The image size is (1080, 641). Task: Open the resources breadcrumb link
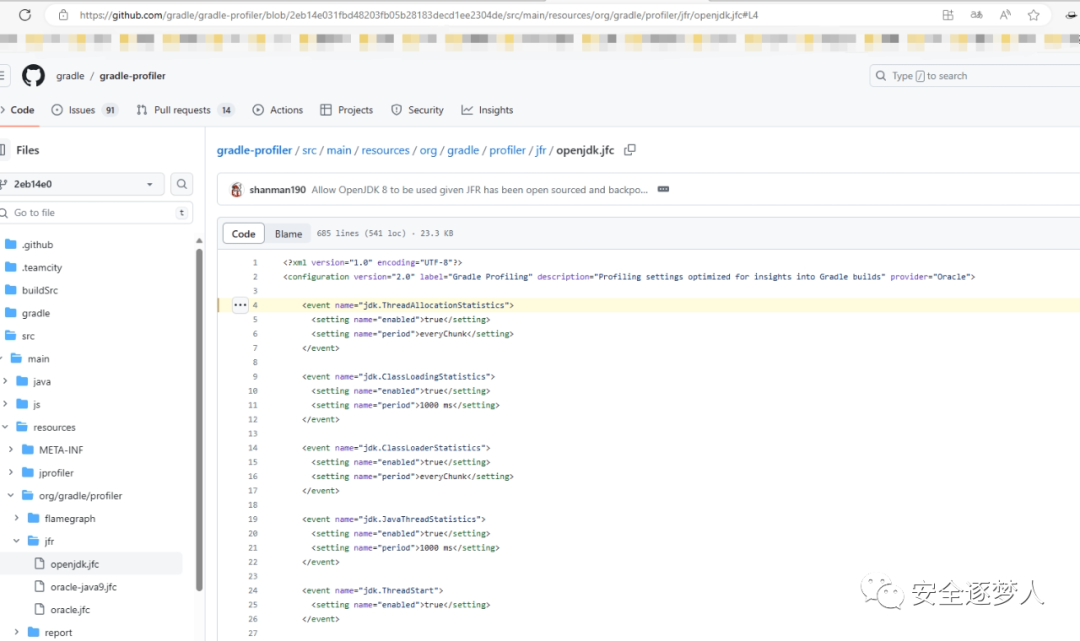pyautogui.click(x=385, y=150)
